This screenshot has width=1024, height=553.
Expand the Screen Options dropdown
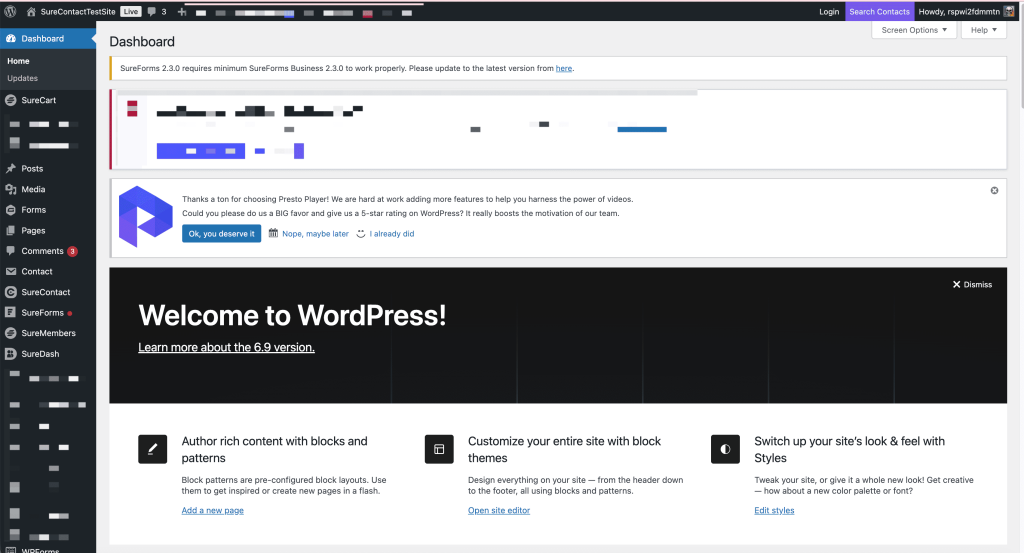tap(914, 30)
